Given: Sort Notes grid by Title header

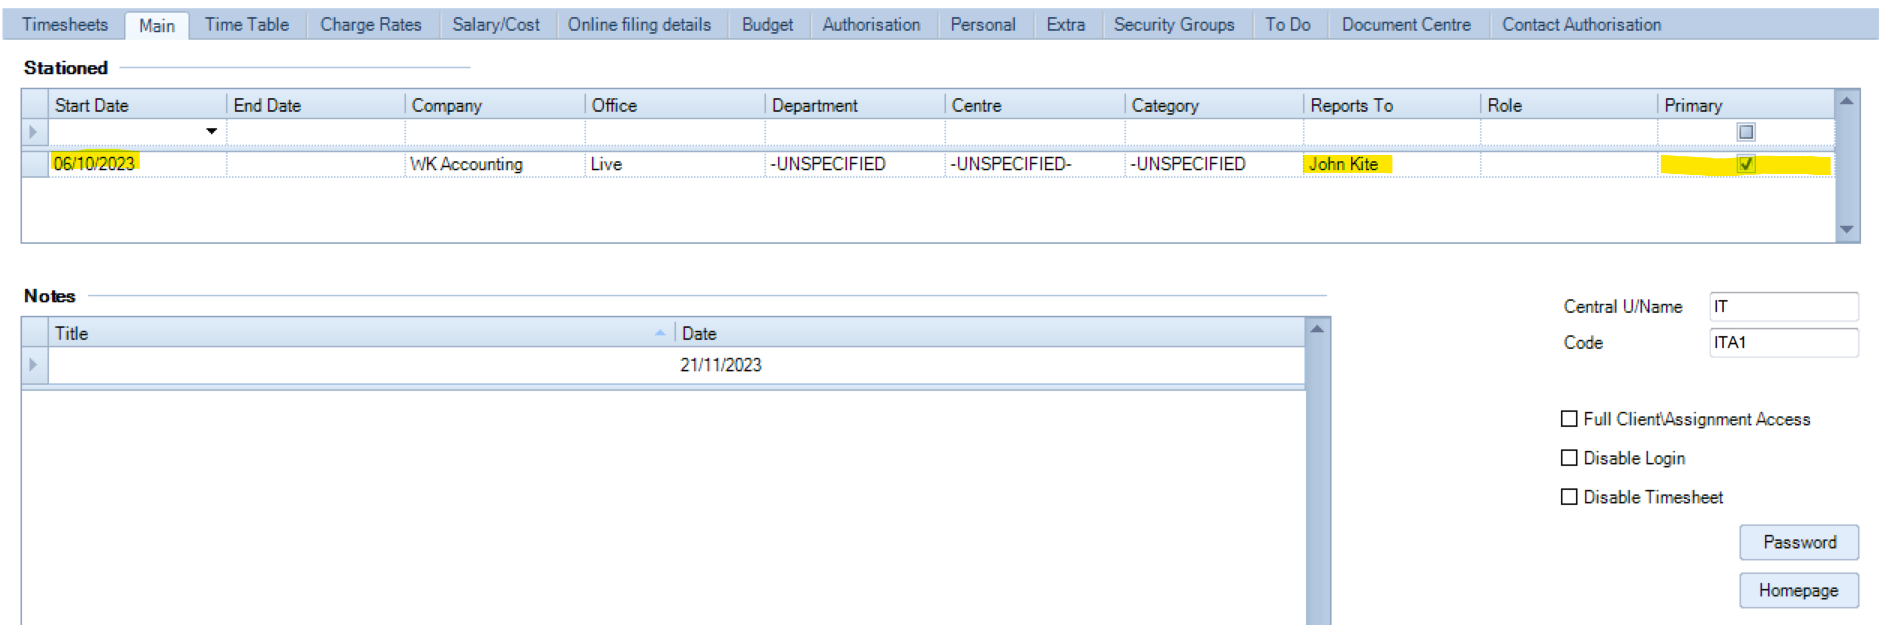Looking at the screenshot, I should pos(361,333).
